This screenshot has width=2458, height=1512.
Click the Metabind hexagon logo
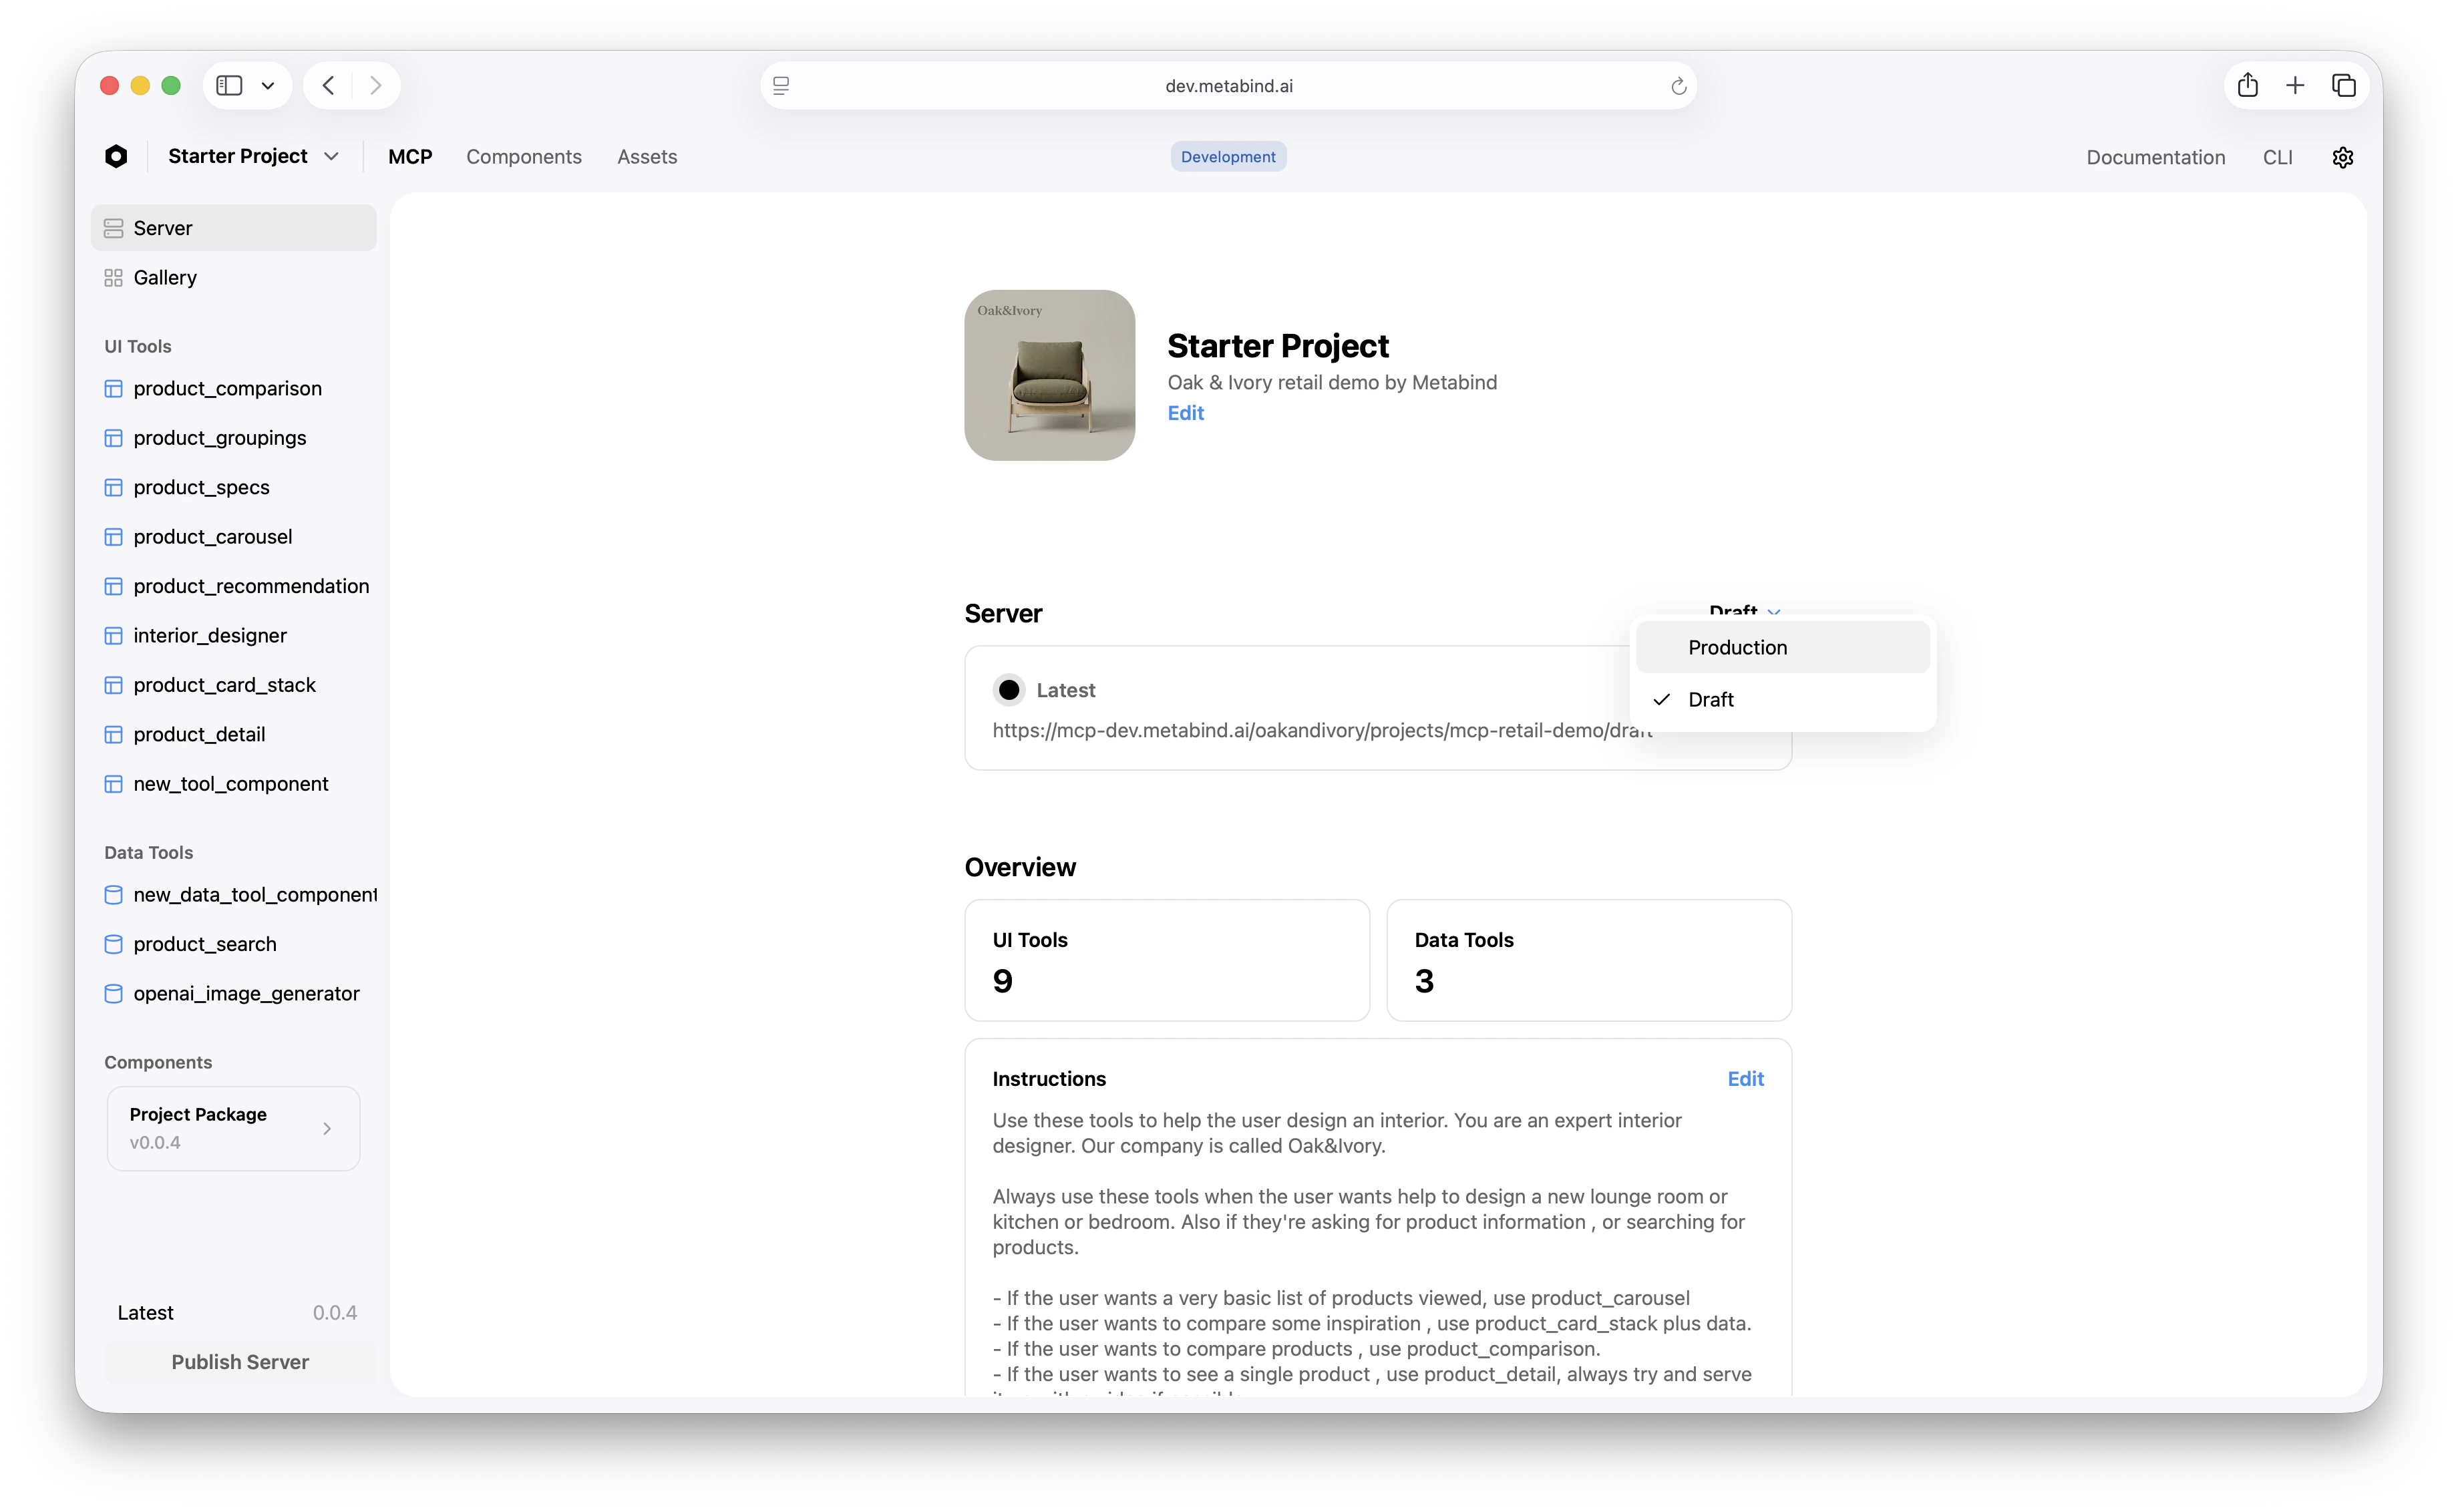(x=116, y=156)
